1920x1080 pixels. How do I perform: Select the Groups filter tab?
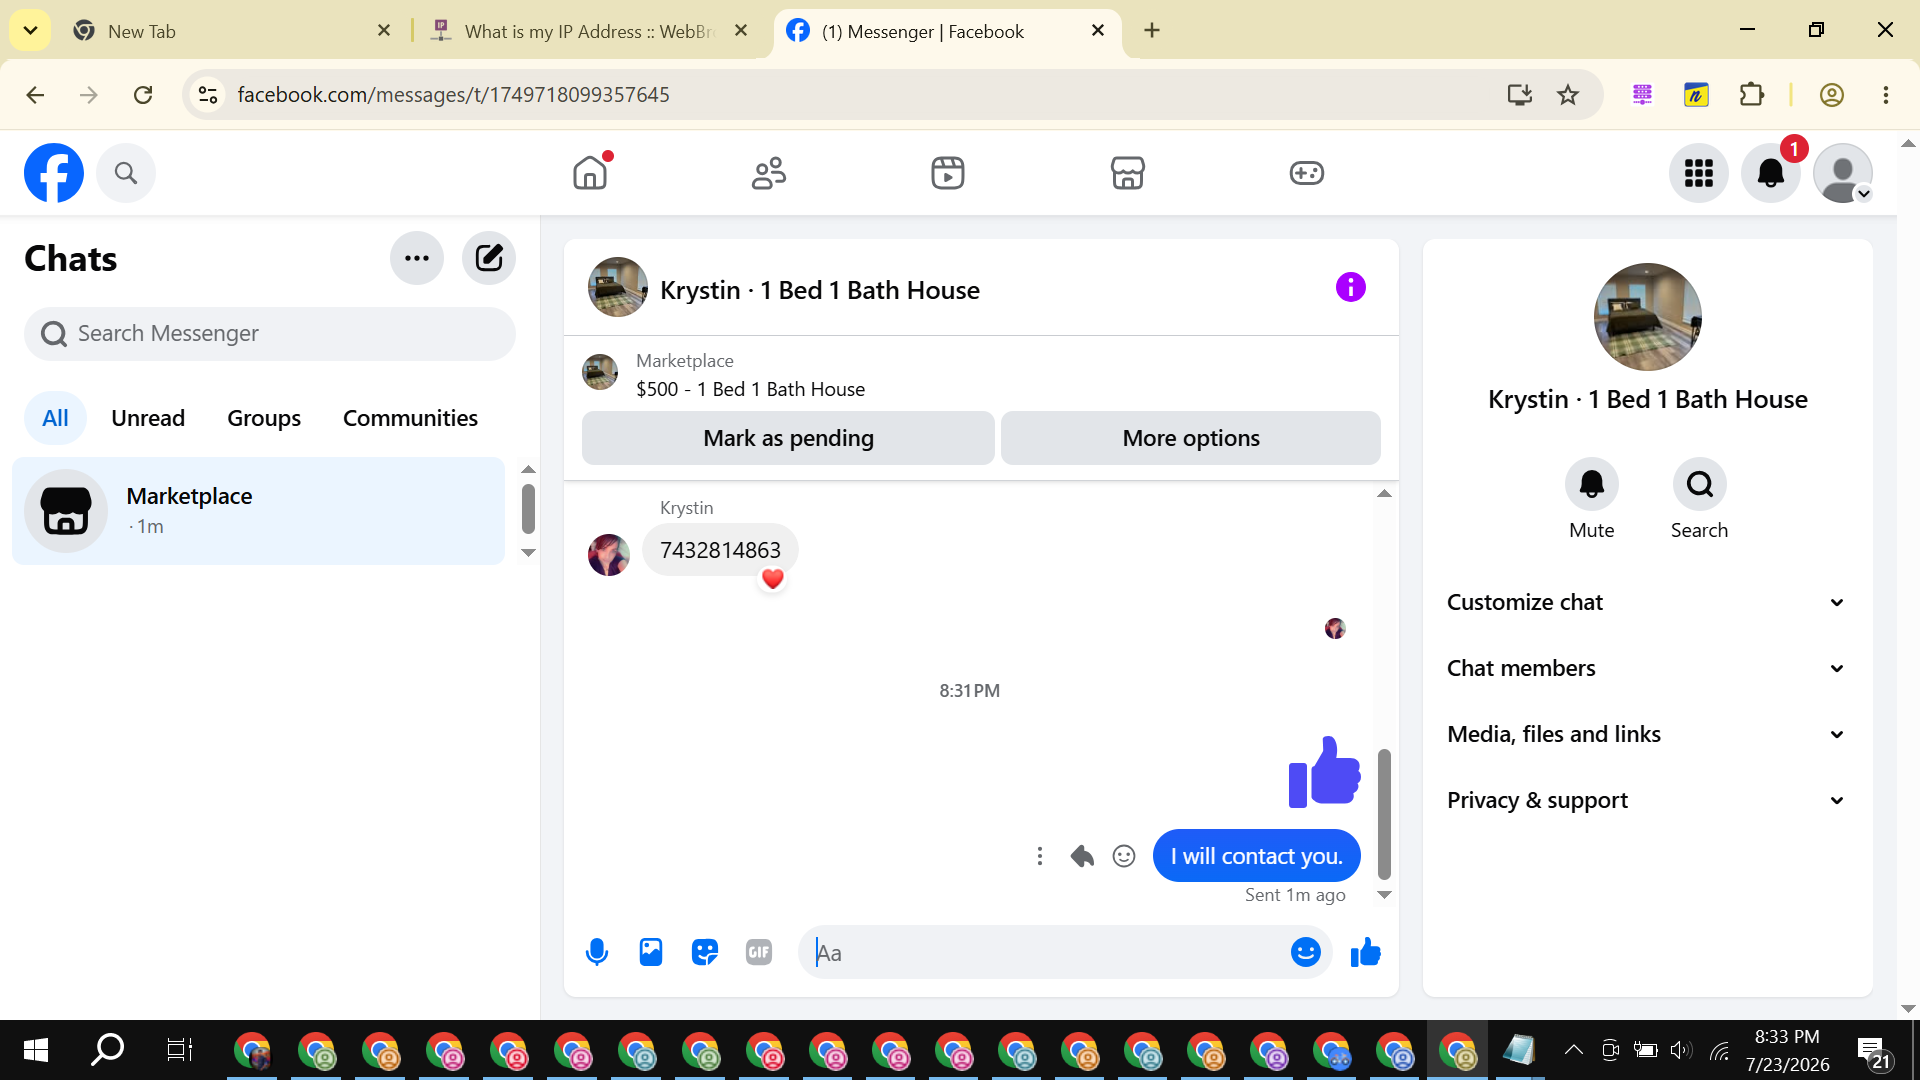tap(264, 418)
